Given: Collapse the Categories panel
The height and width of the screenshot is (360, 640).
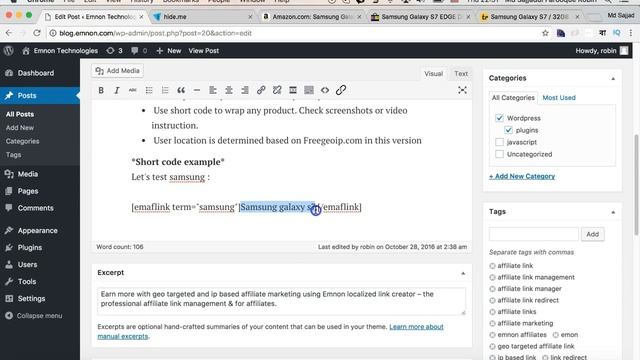Looking at the screenshot, I should click(x=613, y=78).
